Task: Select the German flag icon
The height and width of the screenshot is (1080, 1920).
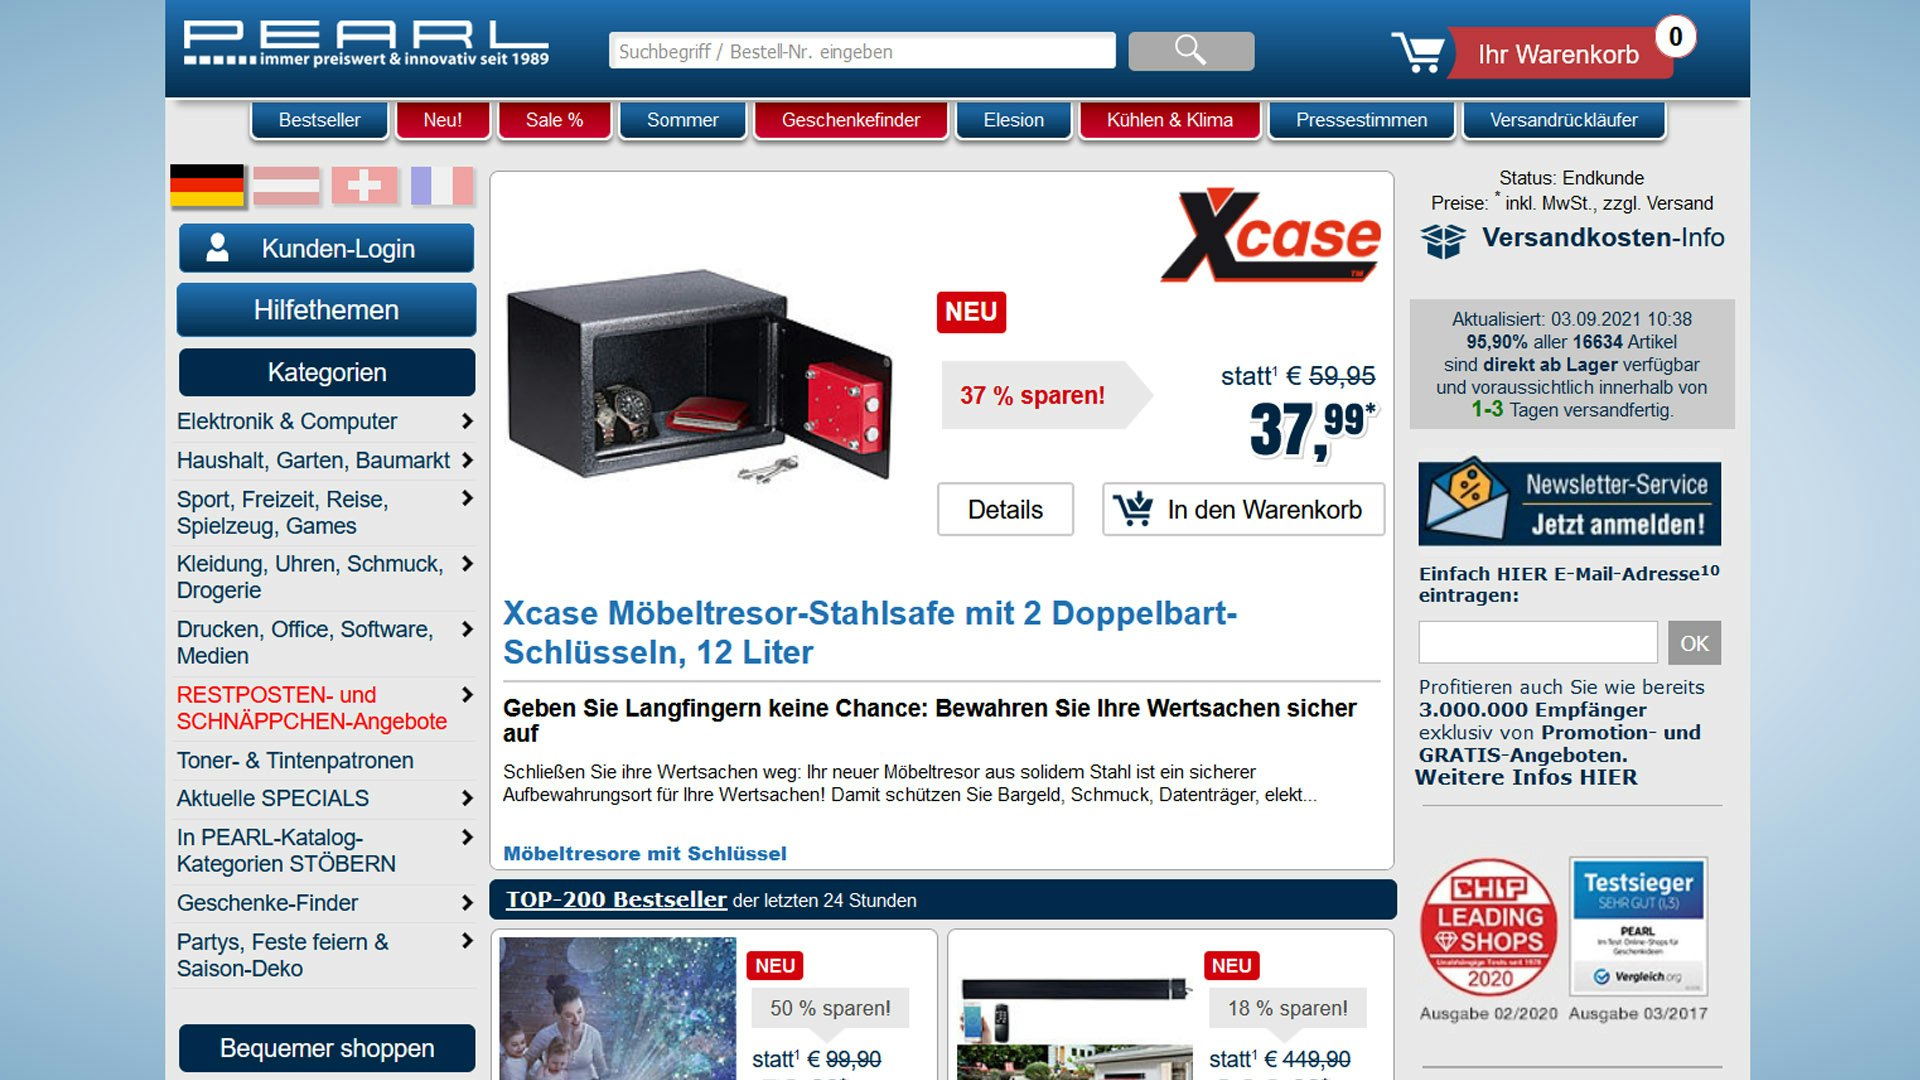Action: [x=207, y=186]
